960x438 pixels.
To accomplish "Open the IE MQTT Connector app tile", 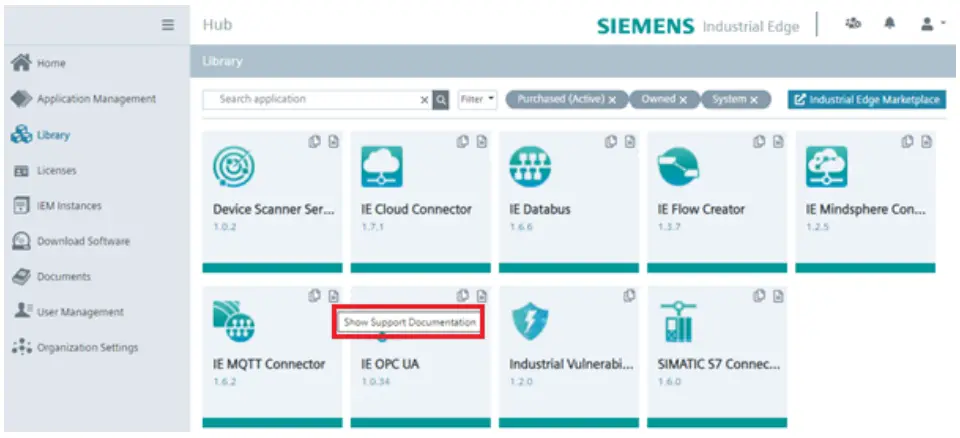I will [x=272, y=357].
